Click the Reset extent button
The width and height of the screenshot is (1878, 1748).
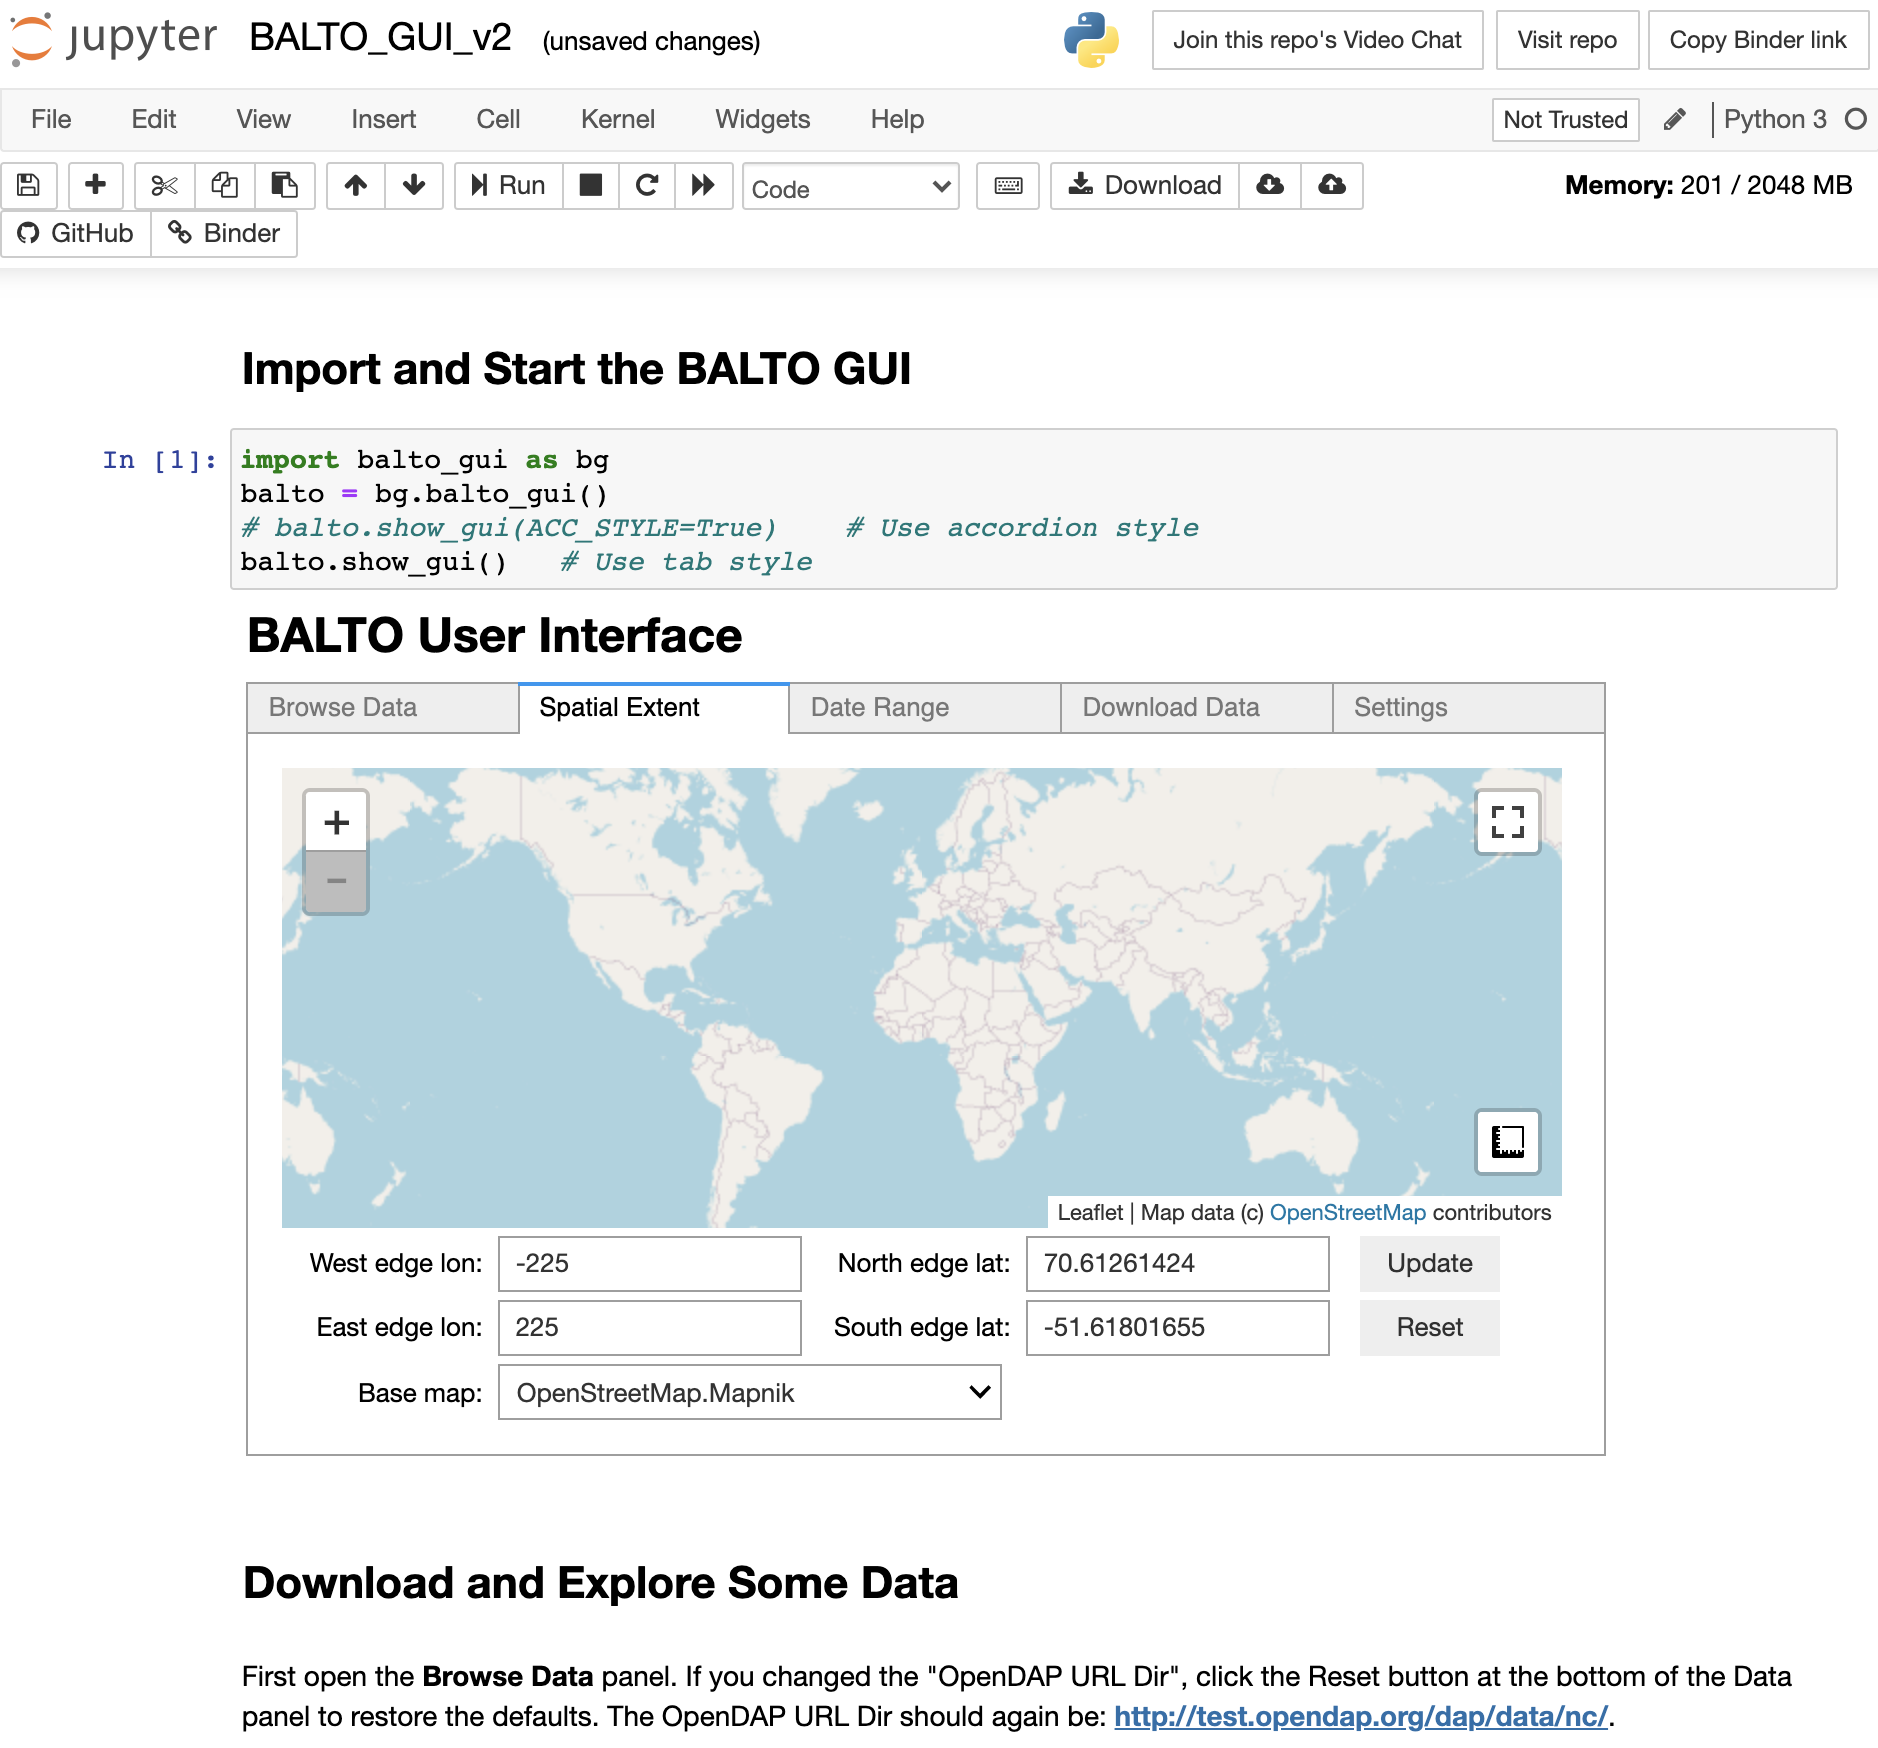[1430, 1328]
